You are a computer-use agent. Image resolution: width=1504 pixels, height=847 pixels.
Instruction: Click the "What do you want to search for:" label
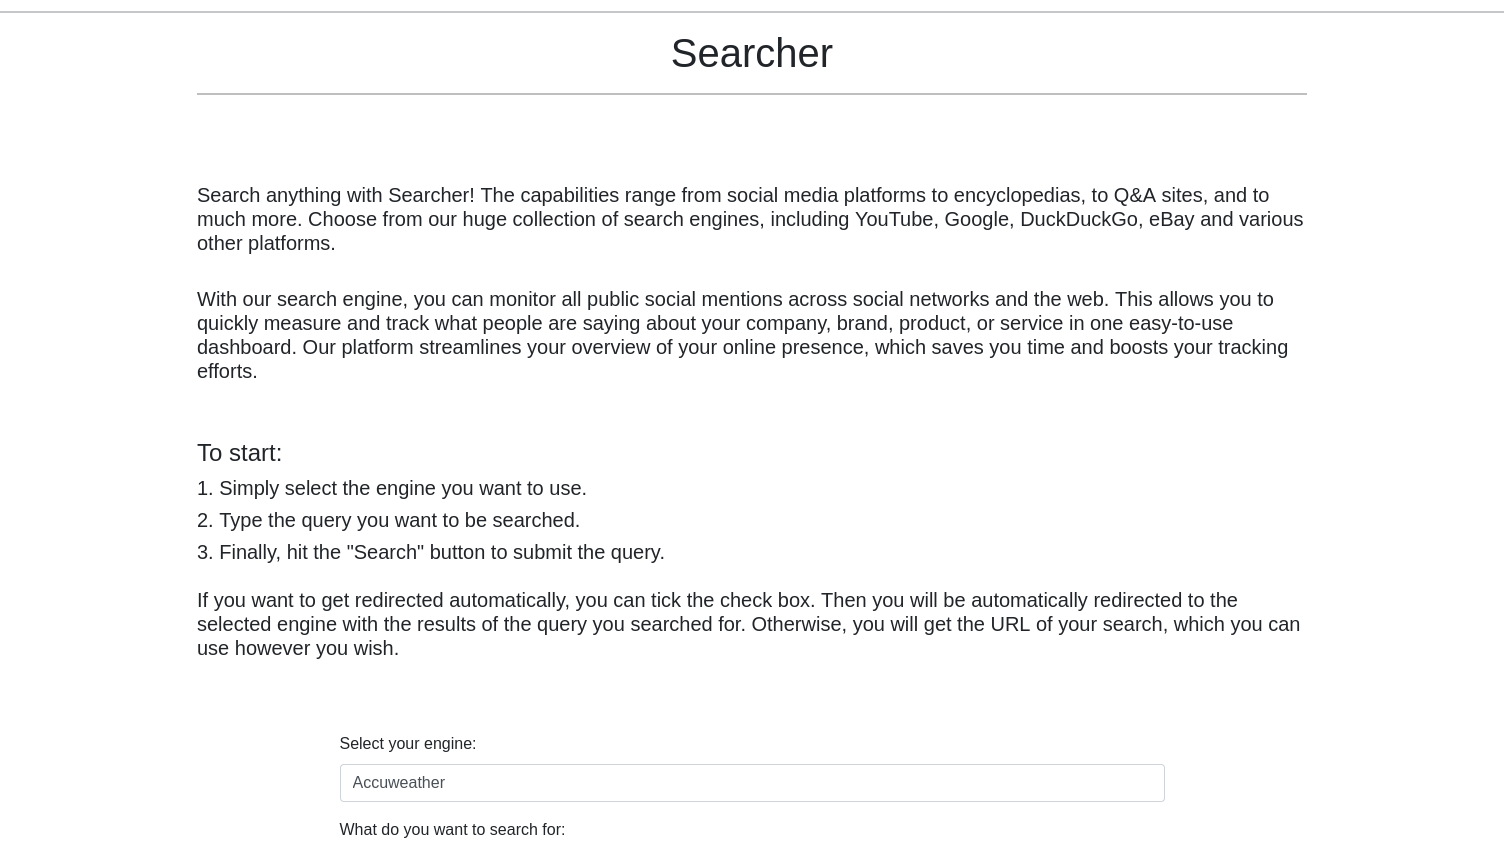click(x=452, y=829)
